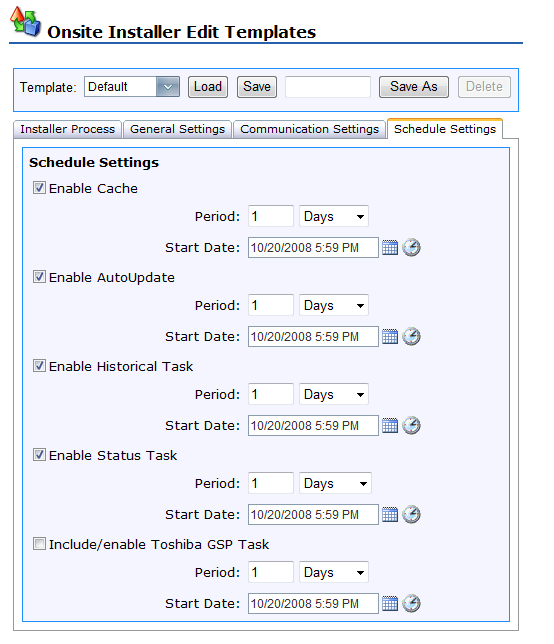Open calendar picker for AutoUpdate start date
The height and width of the screenshot is (644, 554).
390,336
